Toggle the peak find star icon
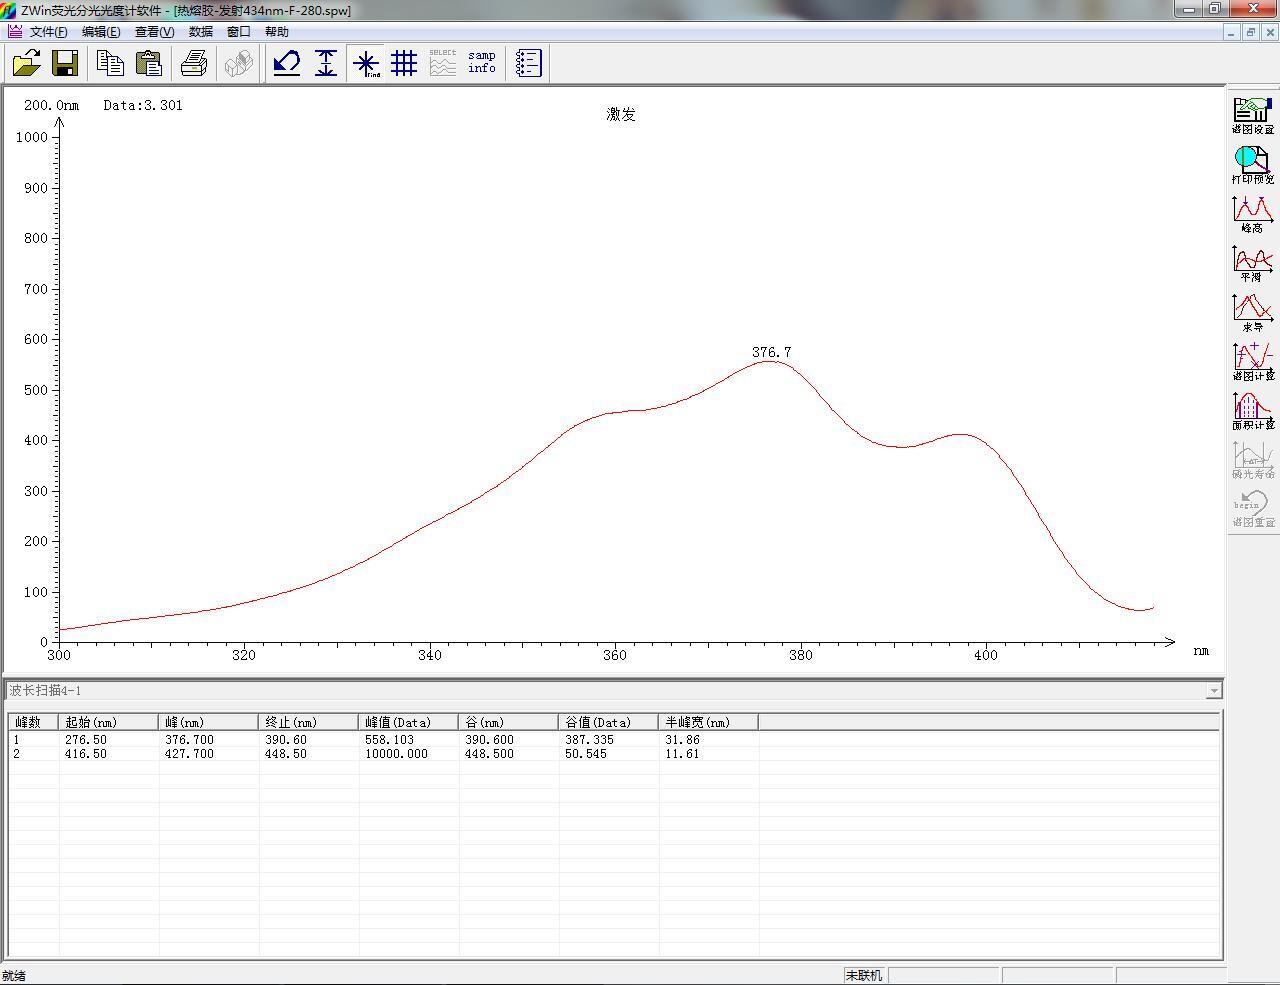This screenshot has width=1280, height=985. coord(366,63)
